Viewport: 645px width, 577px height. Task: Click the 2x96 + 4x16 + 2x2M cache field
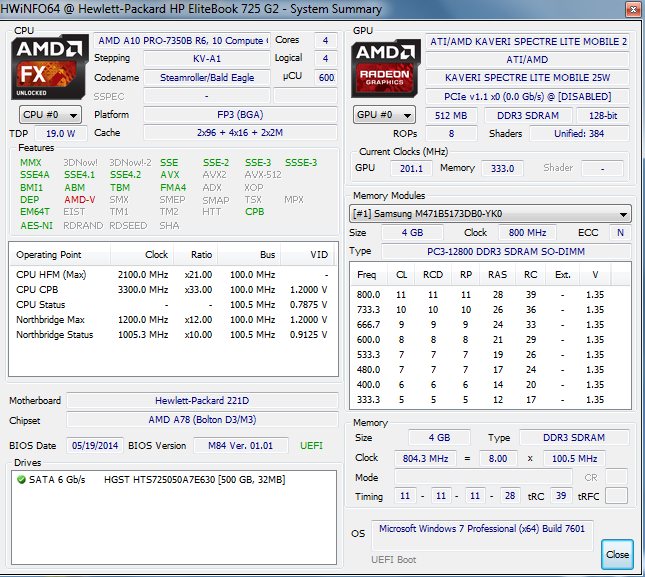tap(240, 133)
